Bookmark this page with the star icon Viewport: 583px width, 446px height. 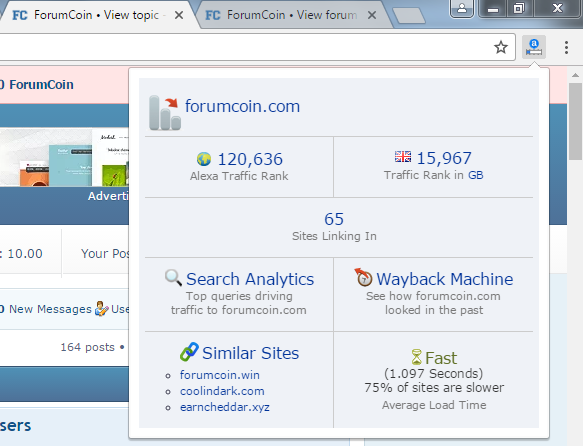click(x=501, y=47)
